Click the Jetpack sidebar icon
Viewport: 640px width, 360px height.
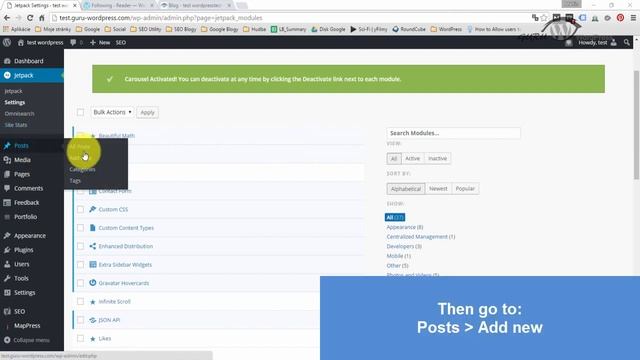coord(7,75)
